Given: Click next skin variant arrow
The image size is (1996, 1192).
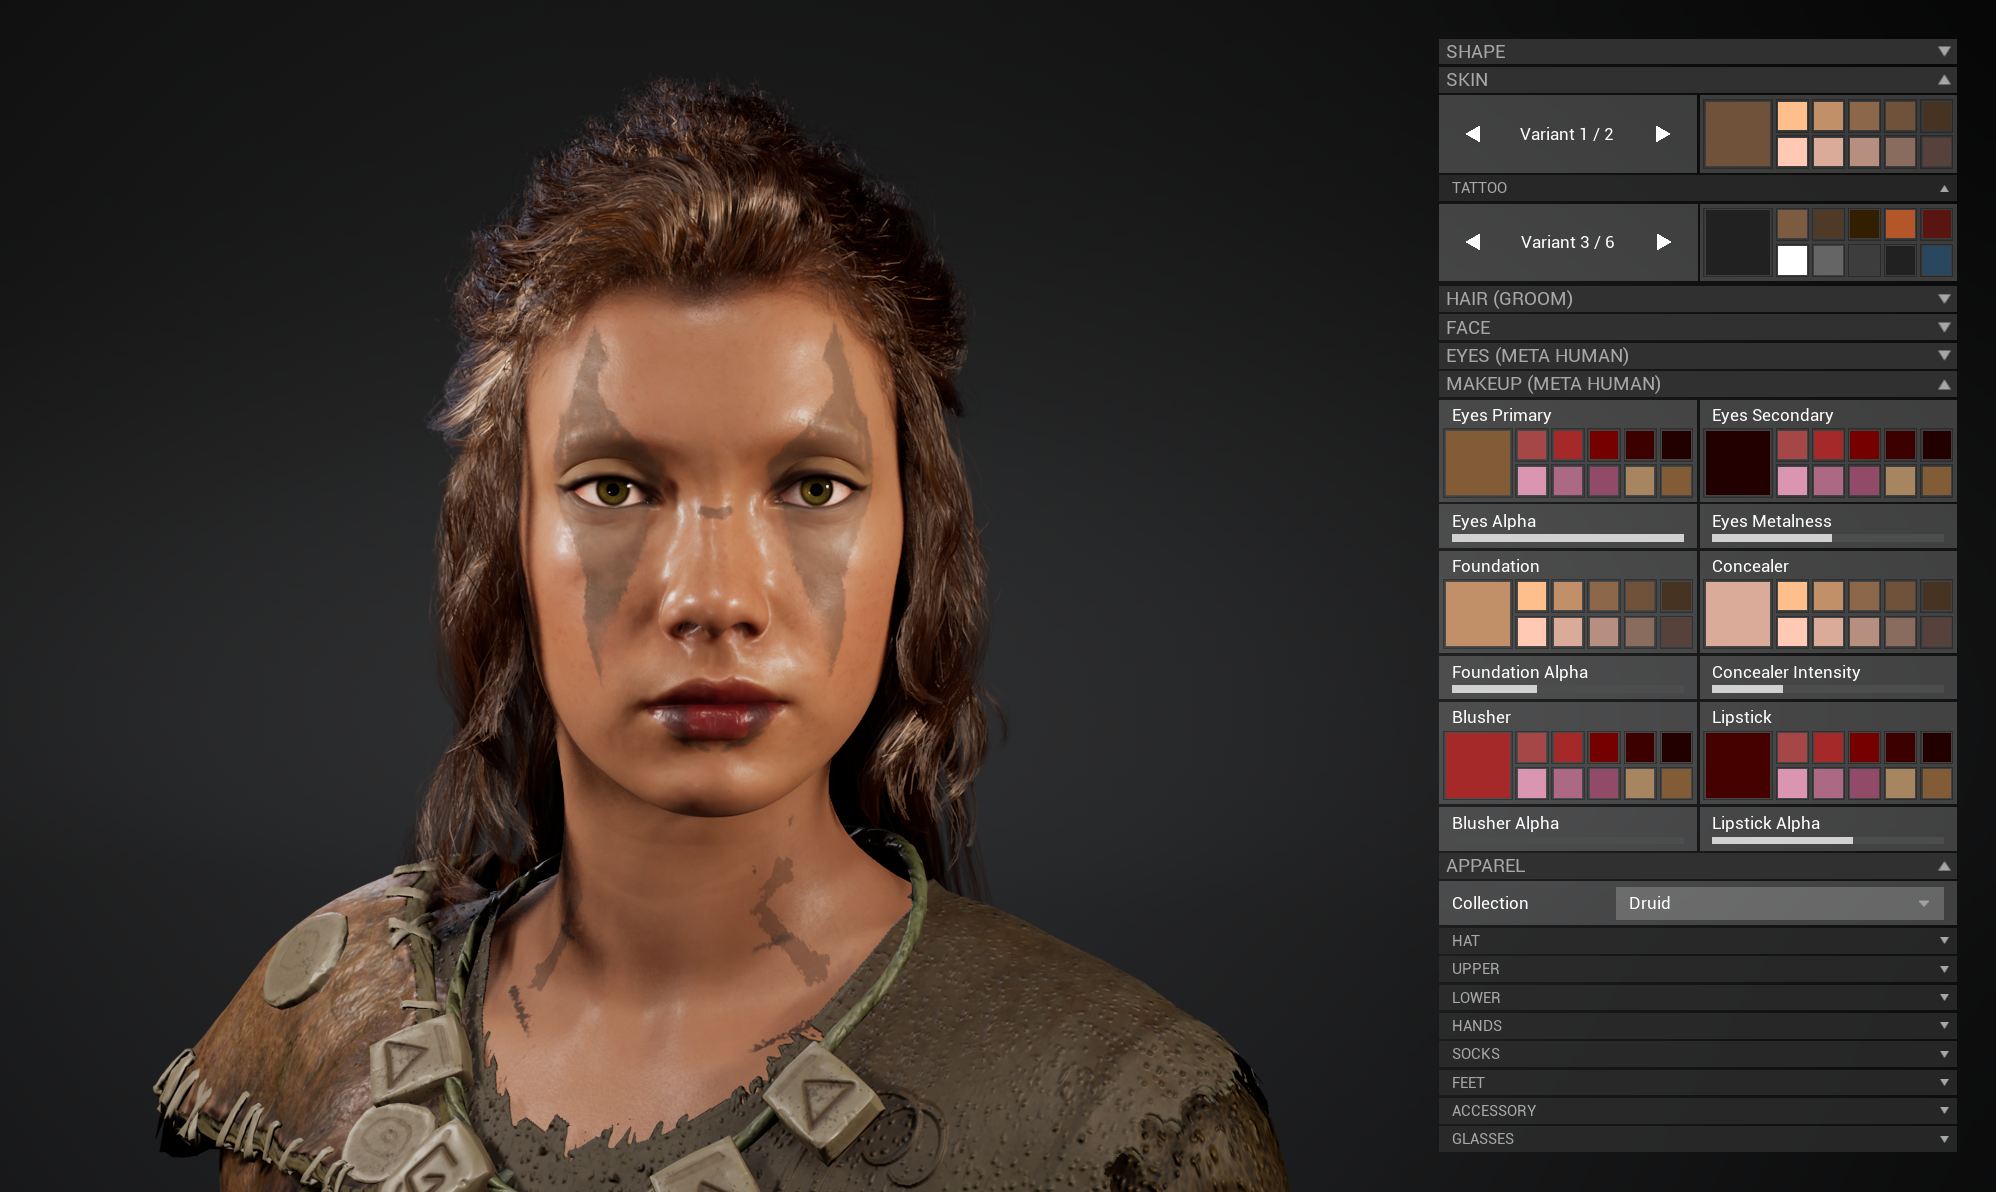Looking at the screenshot, I should point(1662,134).
